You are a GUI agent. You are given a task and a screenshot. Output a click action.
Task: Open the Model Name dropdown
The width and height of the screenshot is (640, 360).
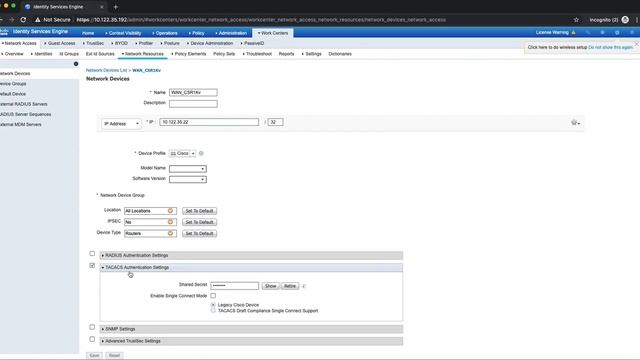(188, 169)
